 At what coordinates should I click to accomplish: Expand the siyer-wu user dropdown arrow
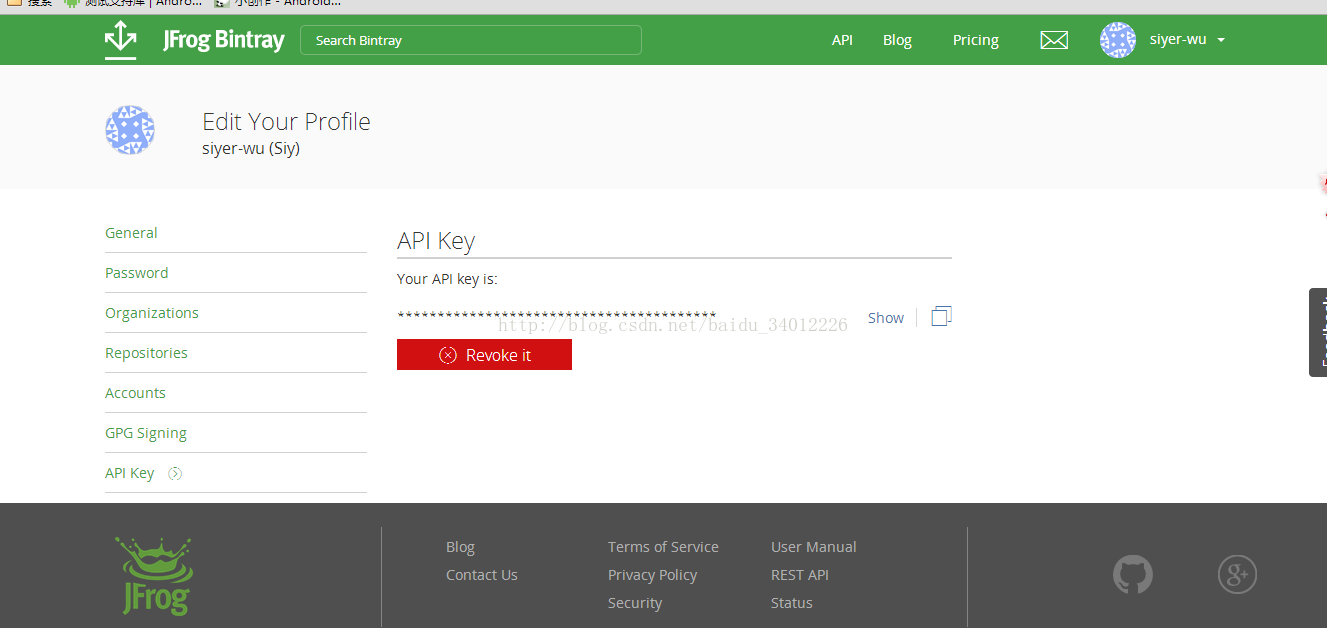pyautogui.click(x=1221, y=41)
